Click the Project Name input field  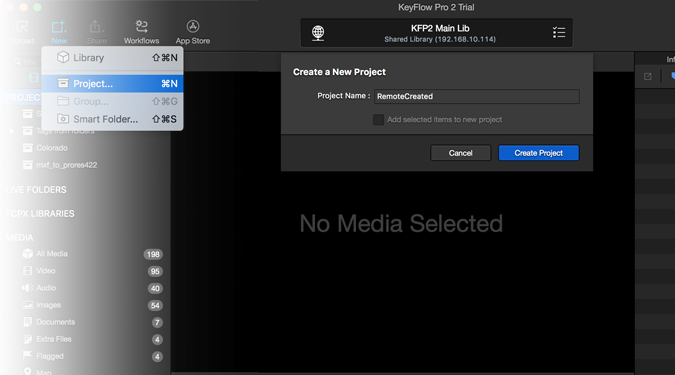pyautogui.click(x=477, y=96)
